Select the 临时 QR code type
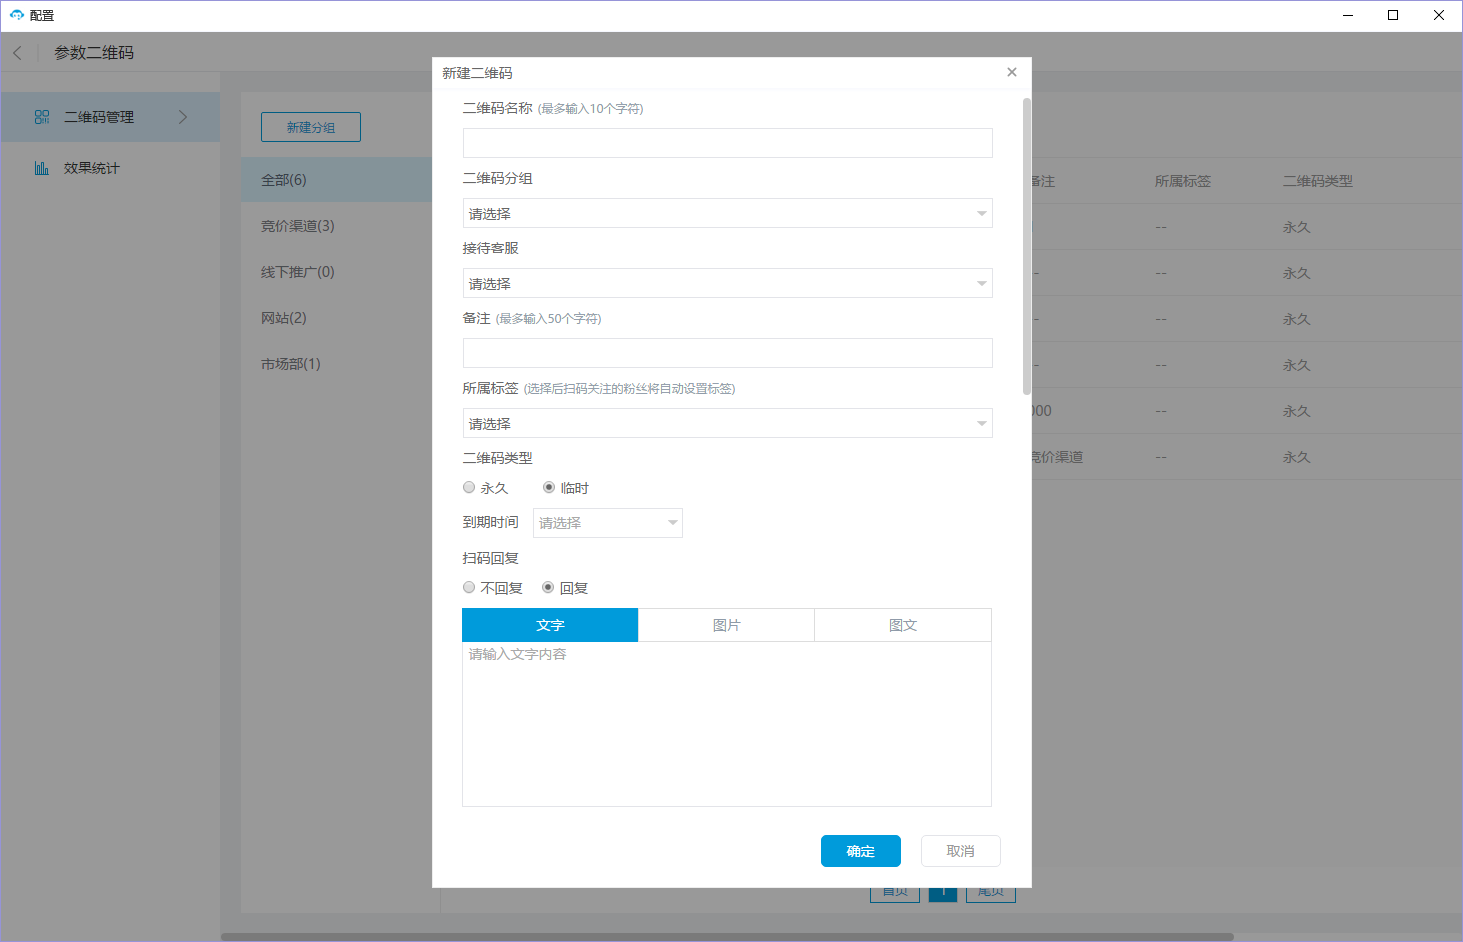 tap(549, 488)
